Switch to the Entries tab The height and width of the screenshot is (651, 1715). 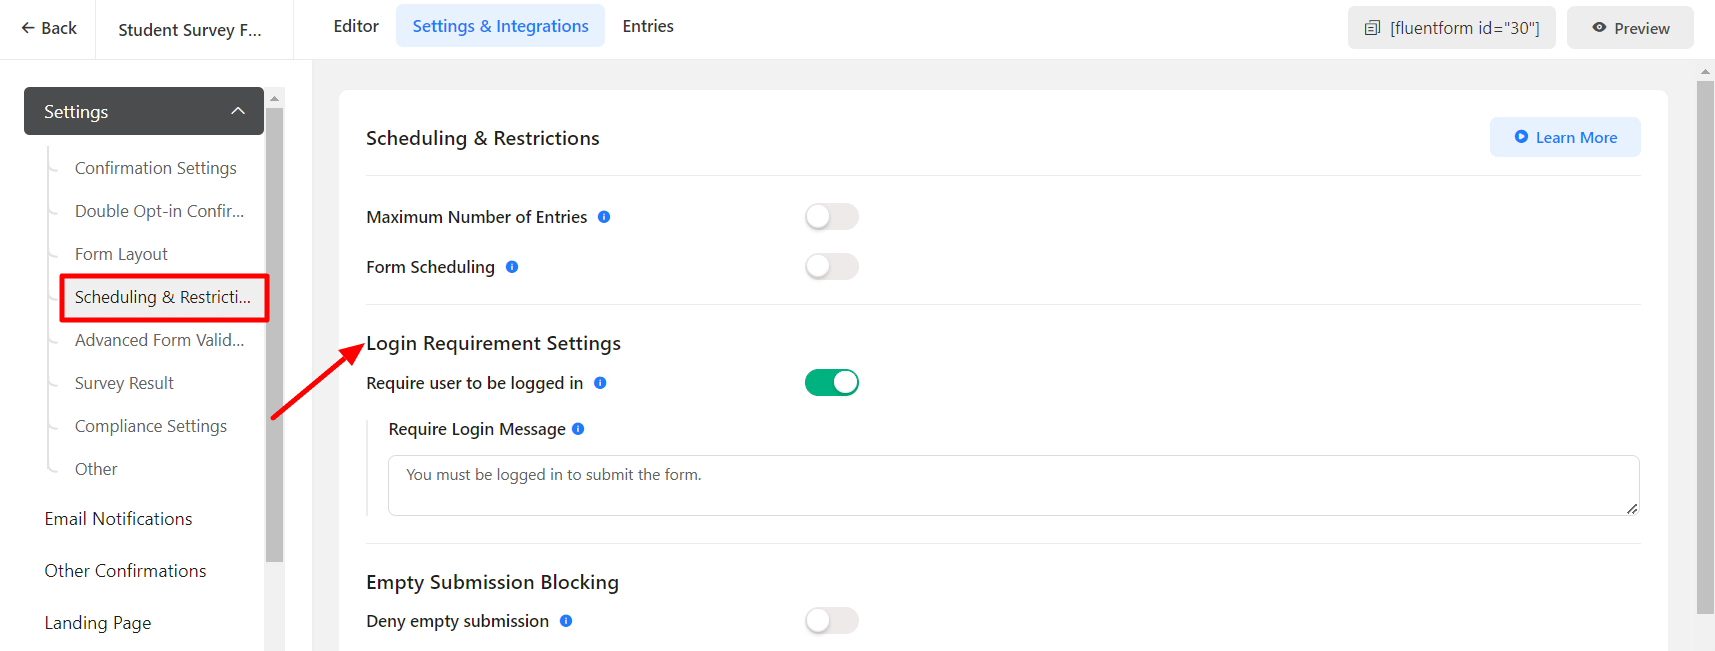coord(648,26)
